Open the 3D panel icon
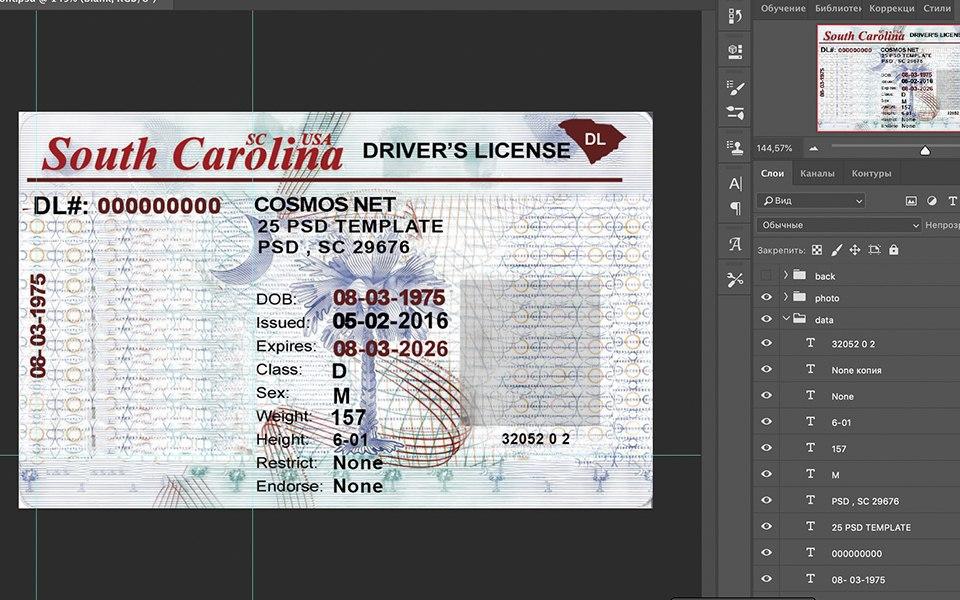This screenshot has height=600, width=960. click(x=735, y=51)
